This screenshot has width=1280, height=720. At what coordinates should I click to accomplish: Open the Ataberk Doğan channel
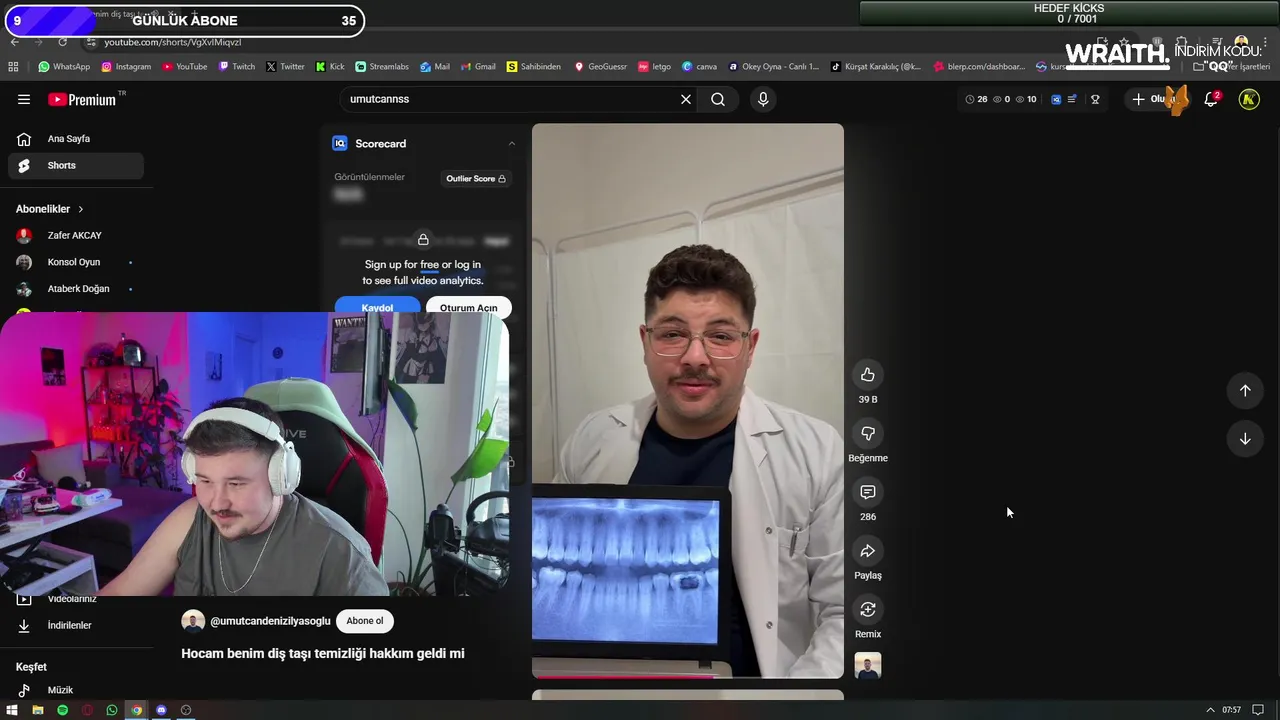pyautogui.click(x=76, y=289)
